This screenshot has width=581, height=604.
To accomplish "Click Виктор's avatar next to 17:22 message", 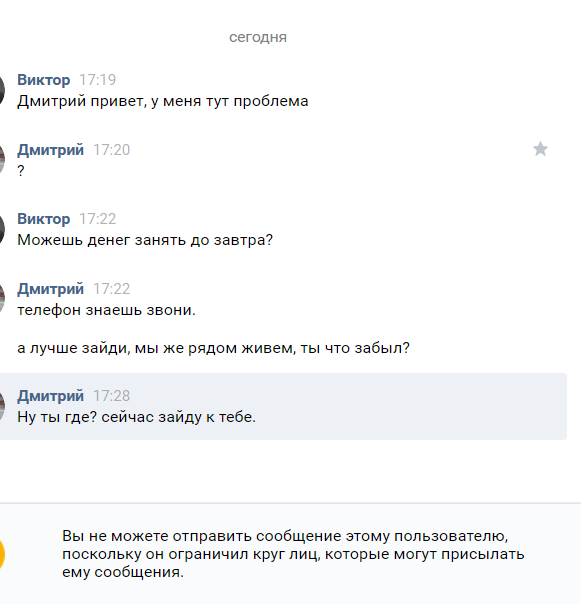I will [2, 230].
